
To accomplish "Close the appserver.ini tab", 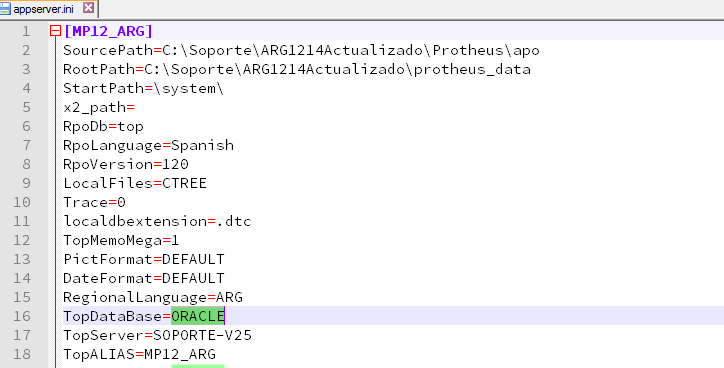I will tap(88, 8).
